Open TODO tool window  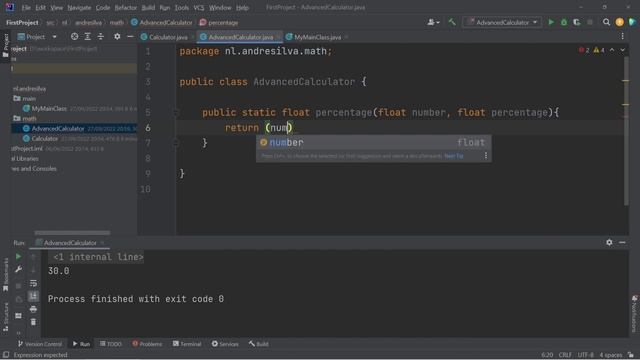(x=111, y=344)
